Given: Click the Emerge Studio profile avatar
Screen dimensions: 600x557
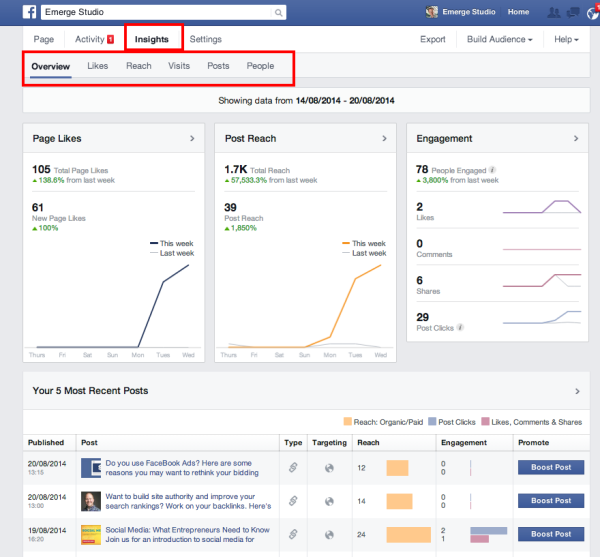Looking at the screenshot, I should coord(431,12).
